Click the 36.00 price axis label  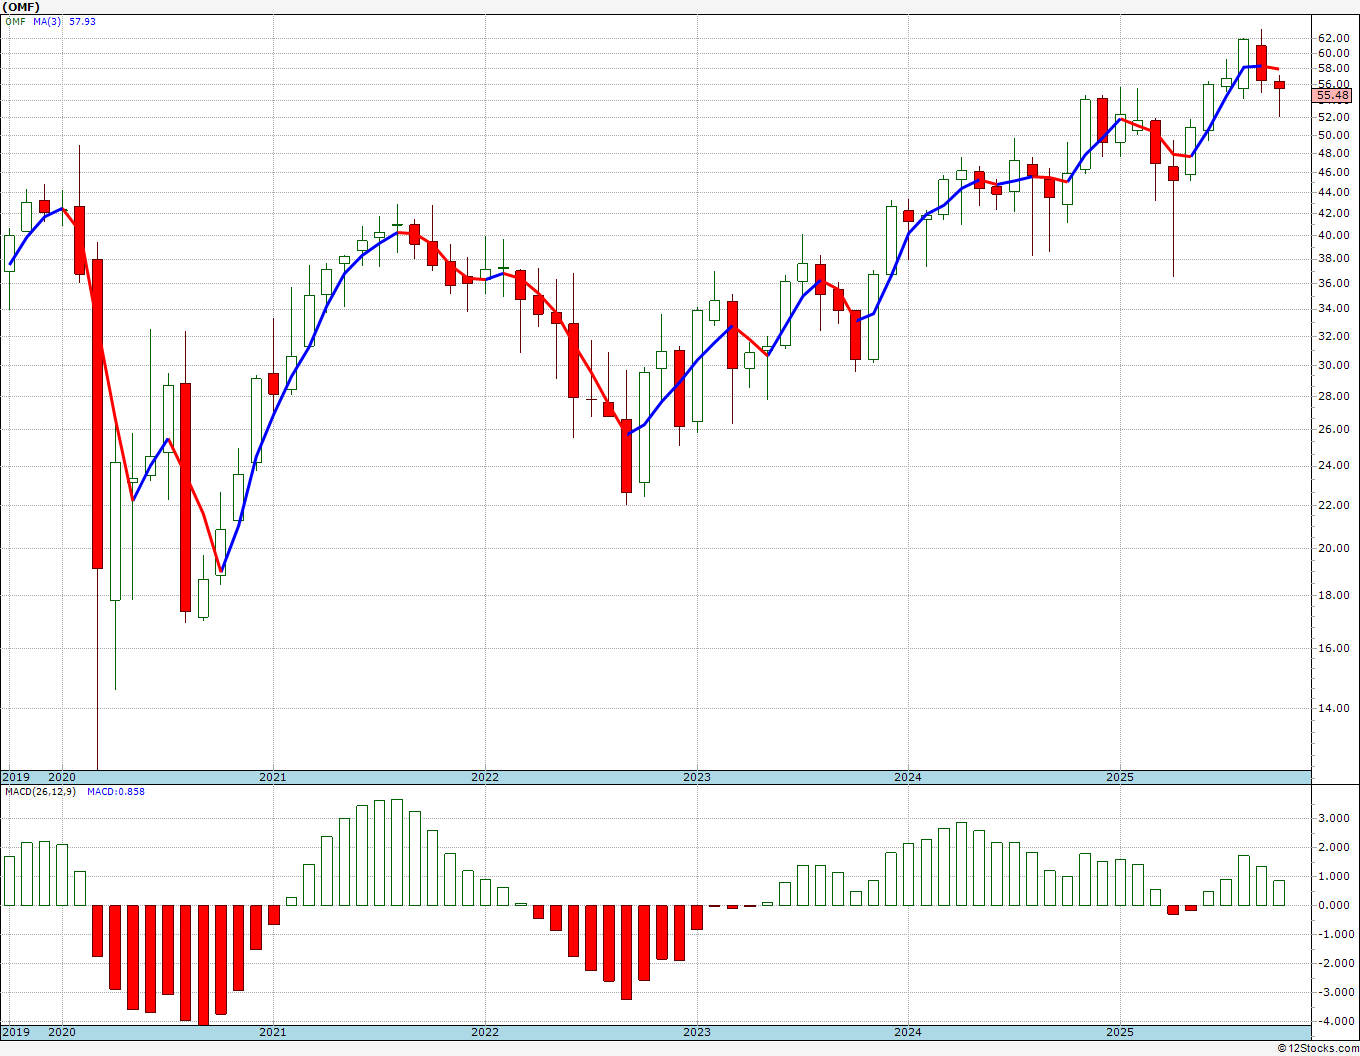pos(1334,283)
